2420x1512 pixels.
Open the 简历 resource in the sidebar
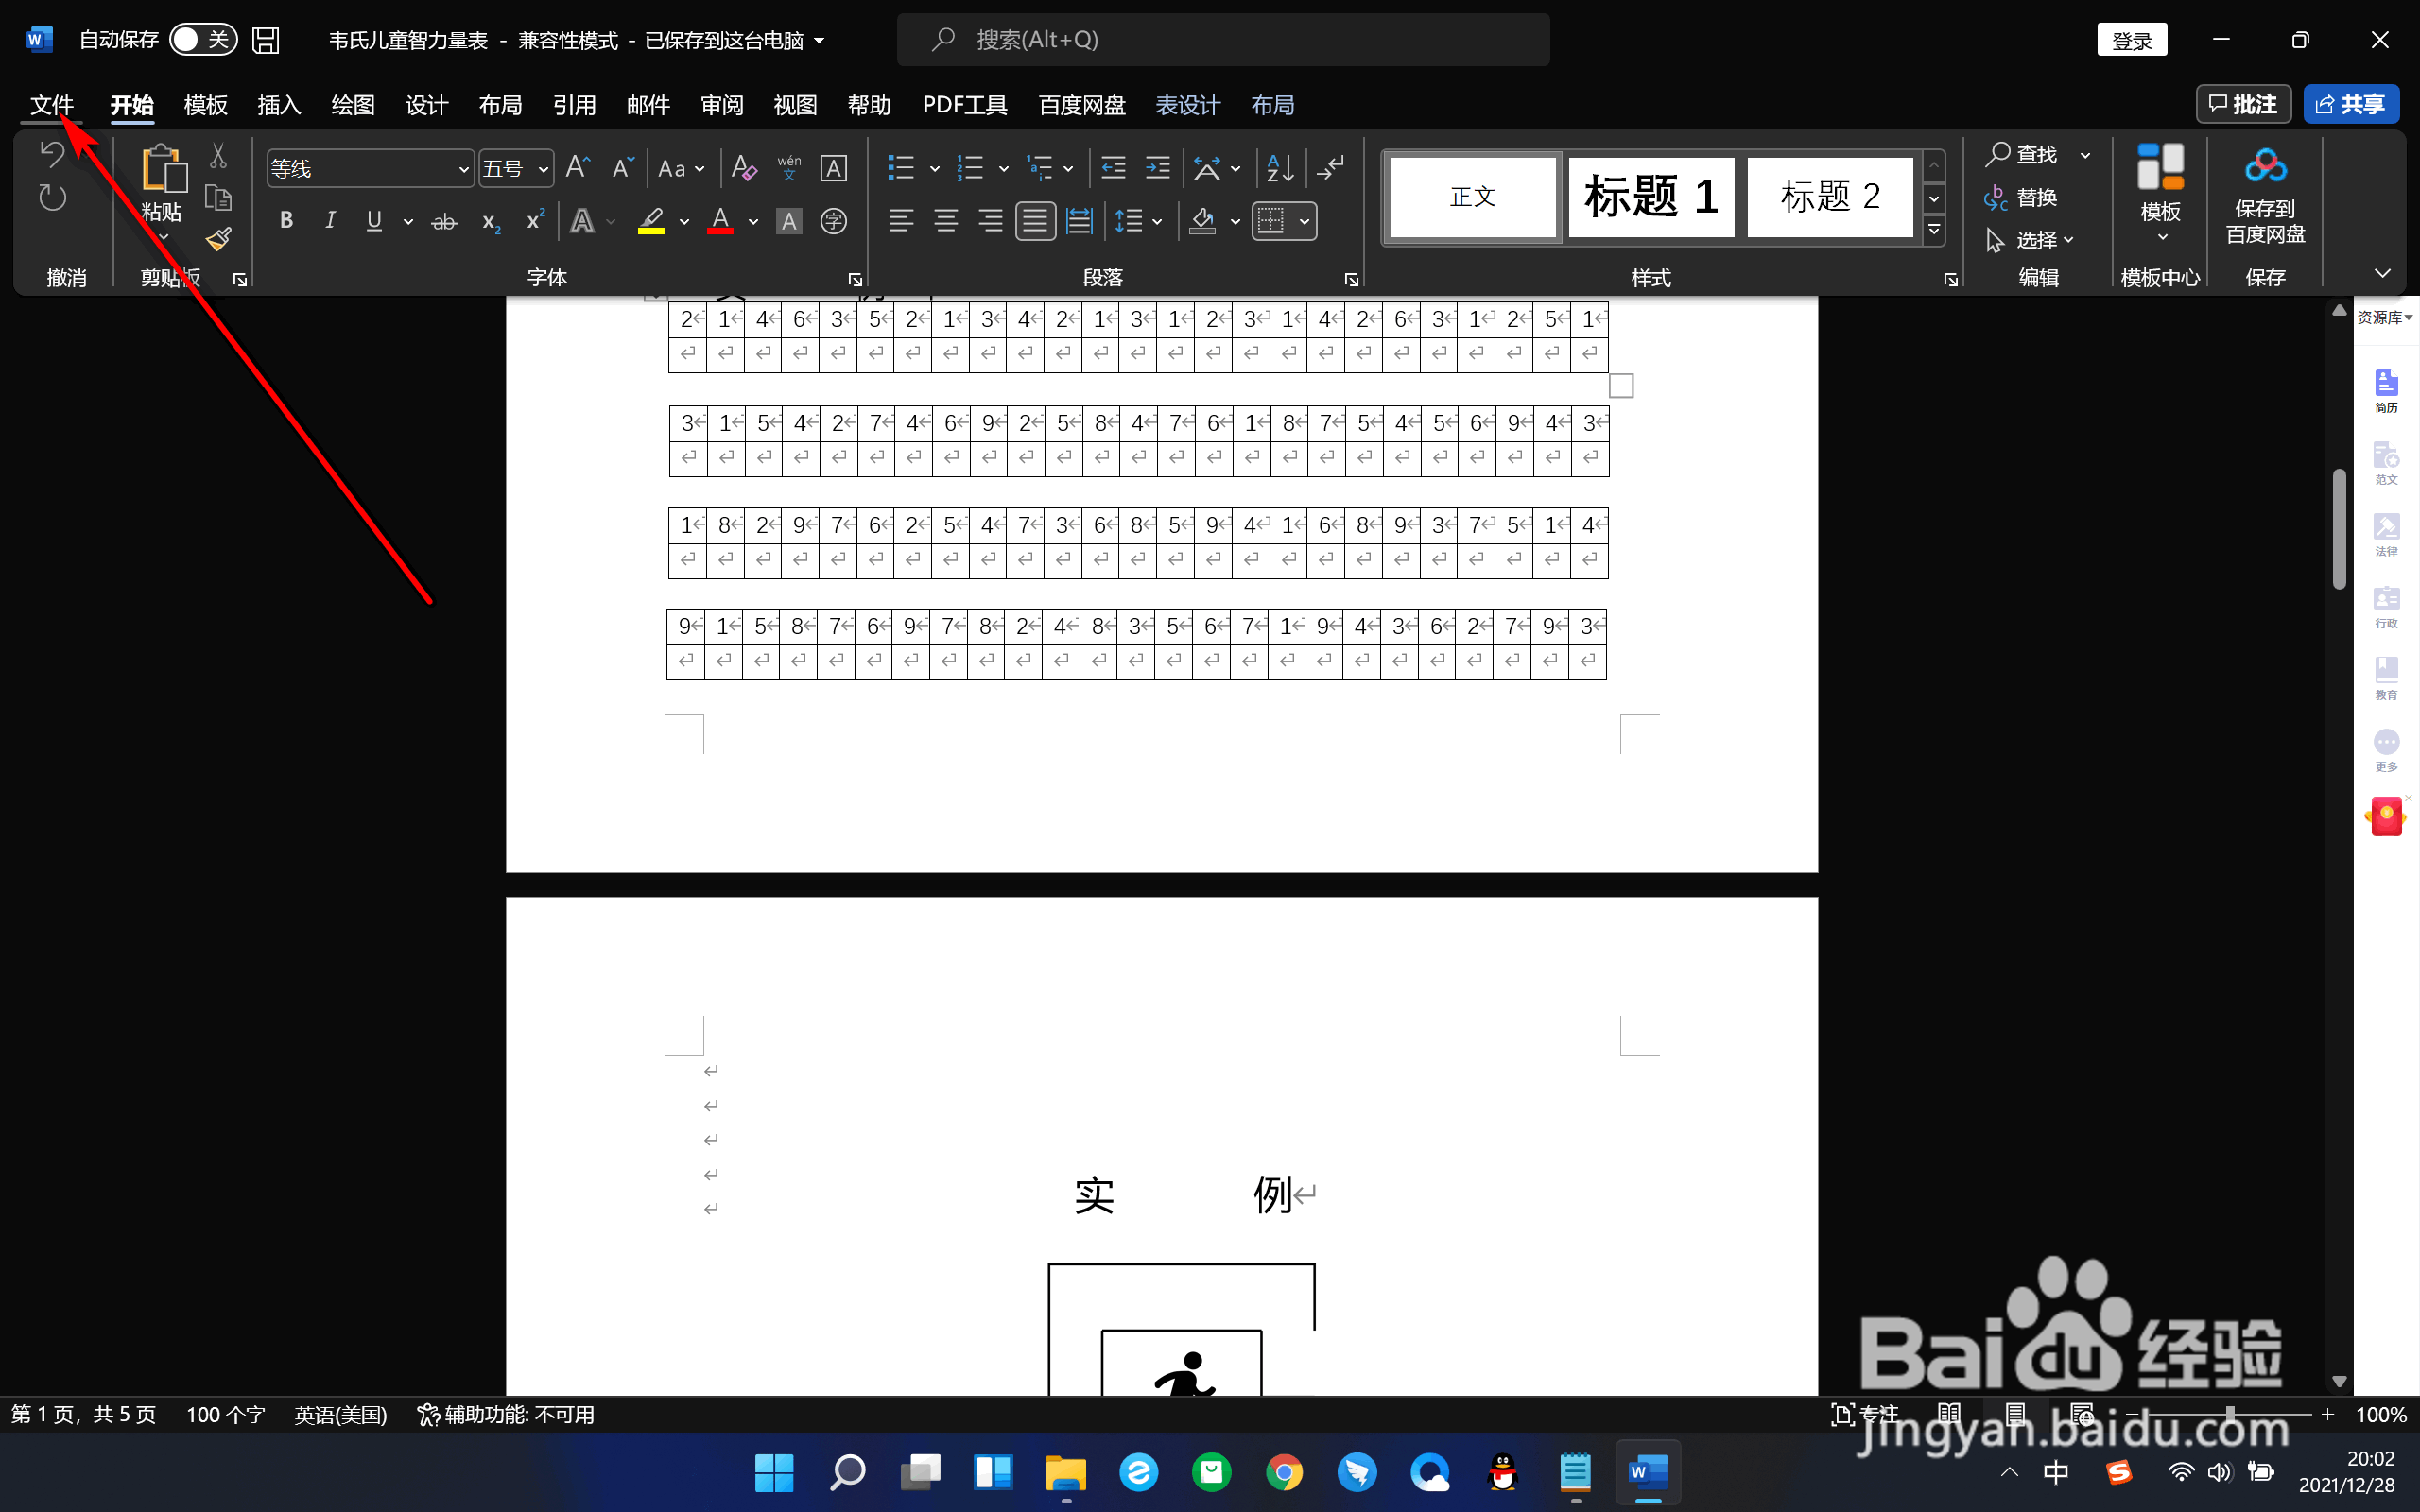pos(2386,390)
